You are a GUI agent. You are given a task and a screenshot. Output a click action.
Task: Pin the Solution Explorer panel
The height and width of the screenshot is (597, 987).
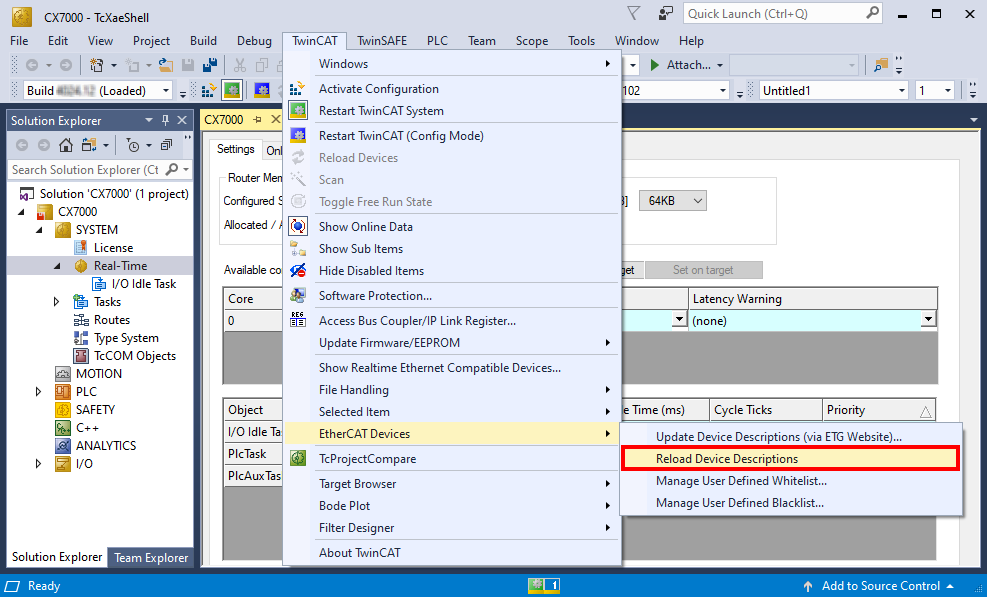coord(166,120)
